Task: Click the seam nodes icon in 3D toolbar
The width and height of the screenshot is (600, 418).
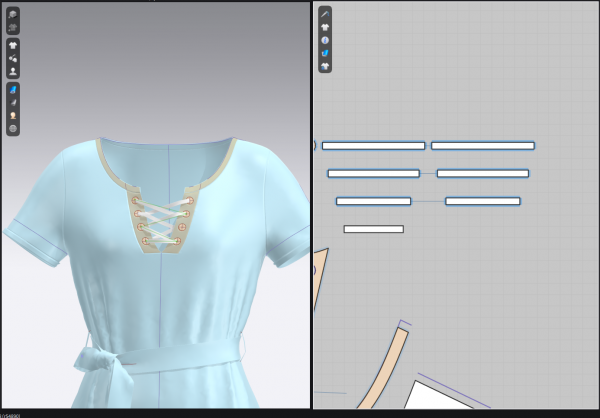Action: click(x=13, y=58)
